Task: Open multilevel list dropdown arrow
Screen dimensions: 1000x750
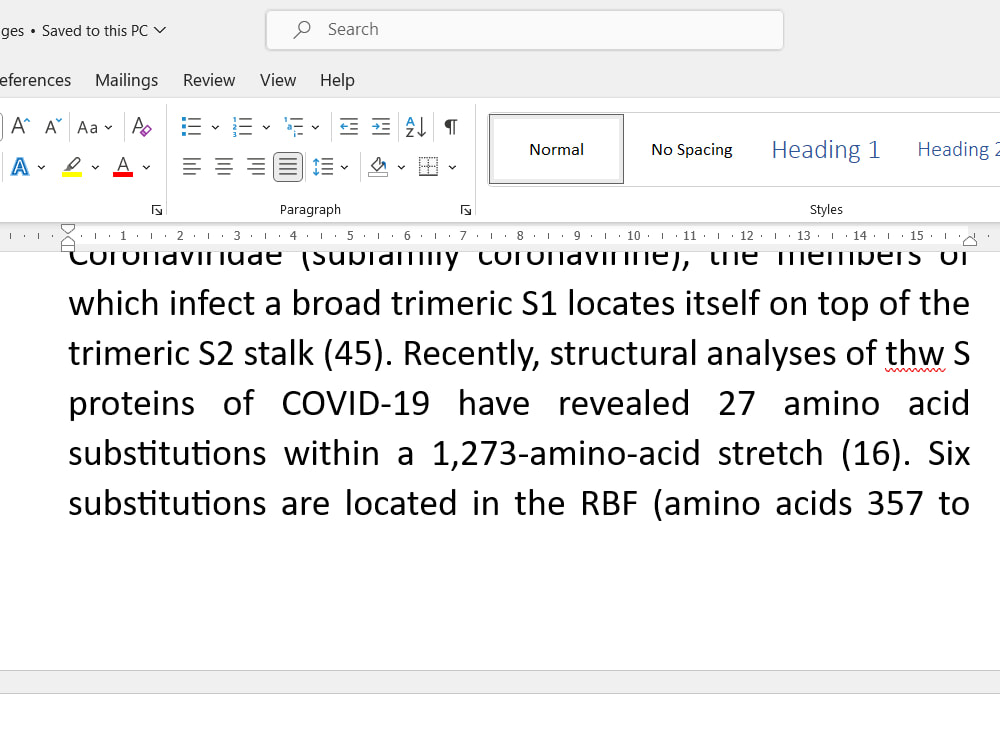Action: click(x=315, y=128)
